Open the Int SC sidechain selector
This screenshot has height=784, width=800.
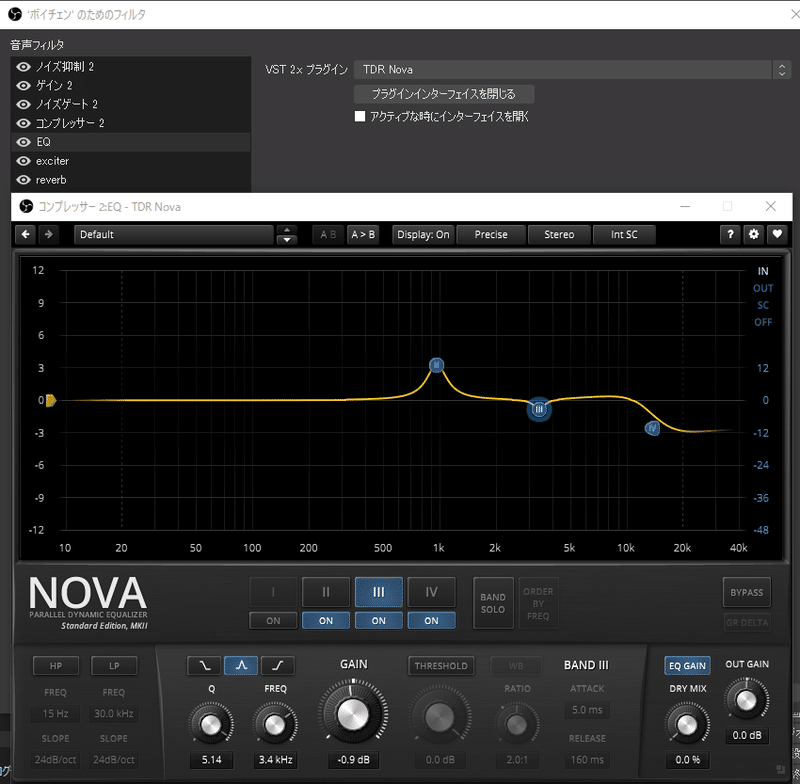pyautogui.click(x=624, y=235)
